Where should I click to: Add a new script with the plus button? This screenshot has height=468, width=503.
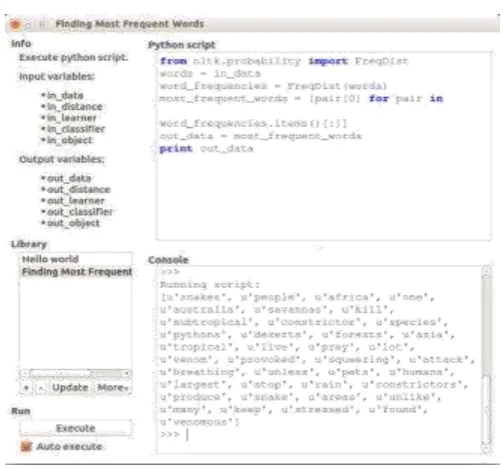coord(26,388)
